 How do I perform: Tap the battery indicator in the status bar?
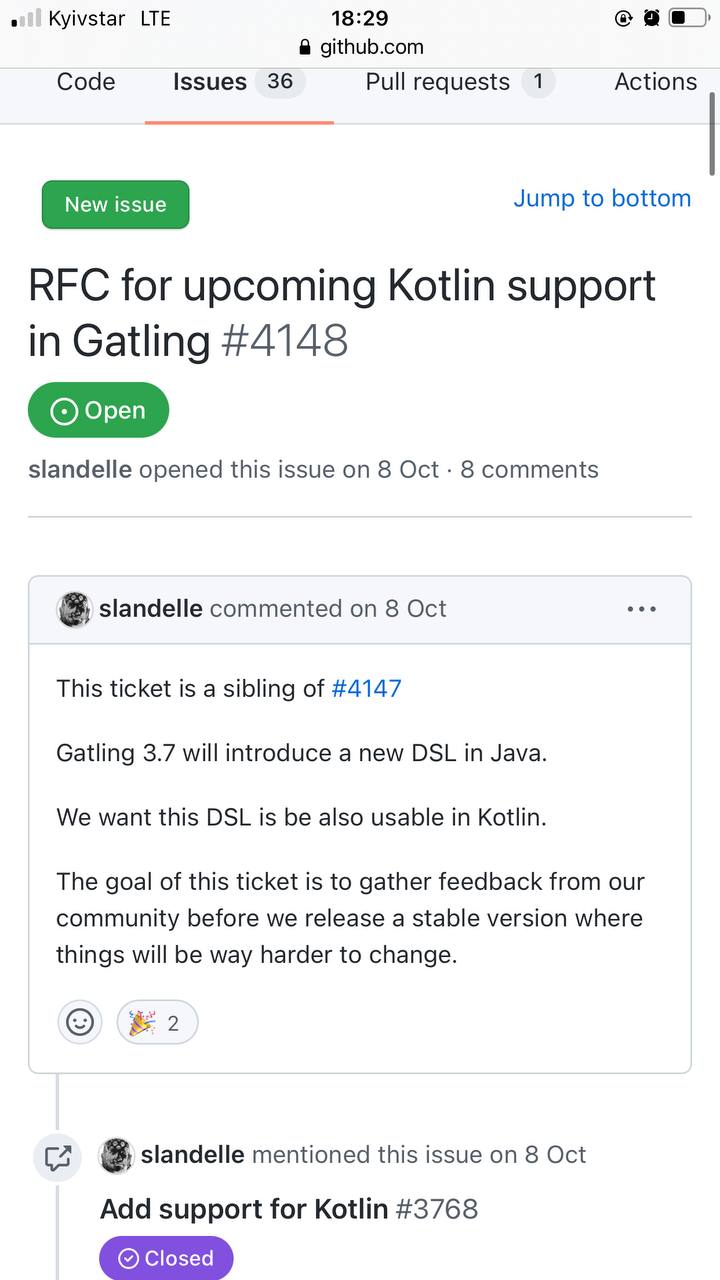click(x=689, y=18)
